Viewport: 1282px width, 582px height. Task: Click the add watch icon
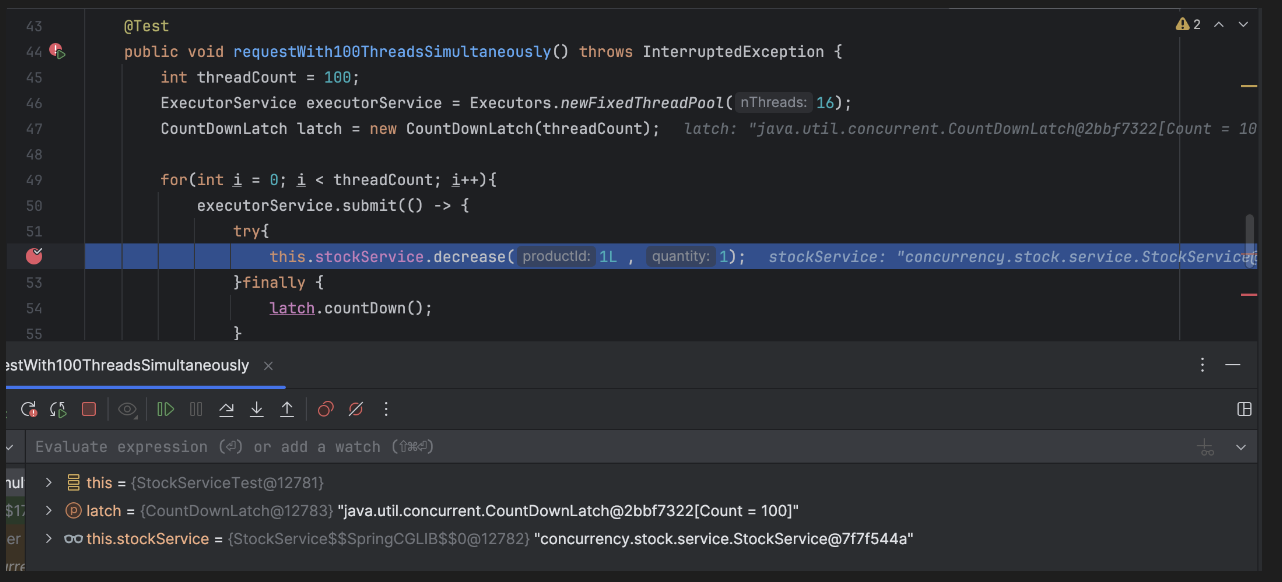(x=1207, y=448)
